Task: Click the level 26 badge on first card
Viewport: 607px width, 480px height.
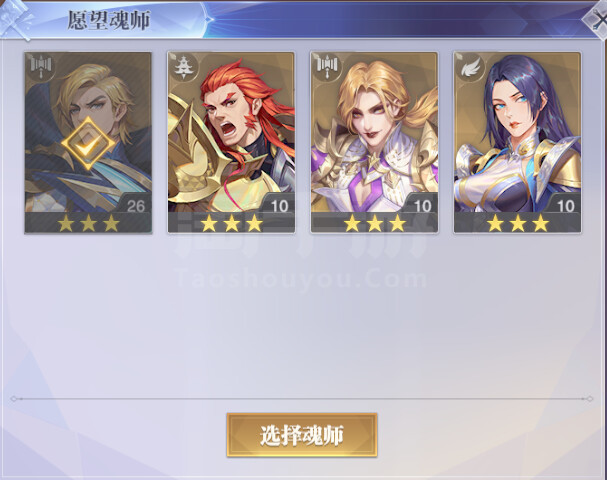Action: click(x=135, y=205)
